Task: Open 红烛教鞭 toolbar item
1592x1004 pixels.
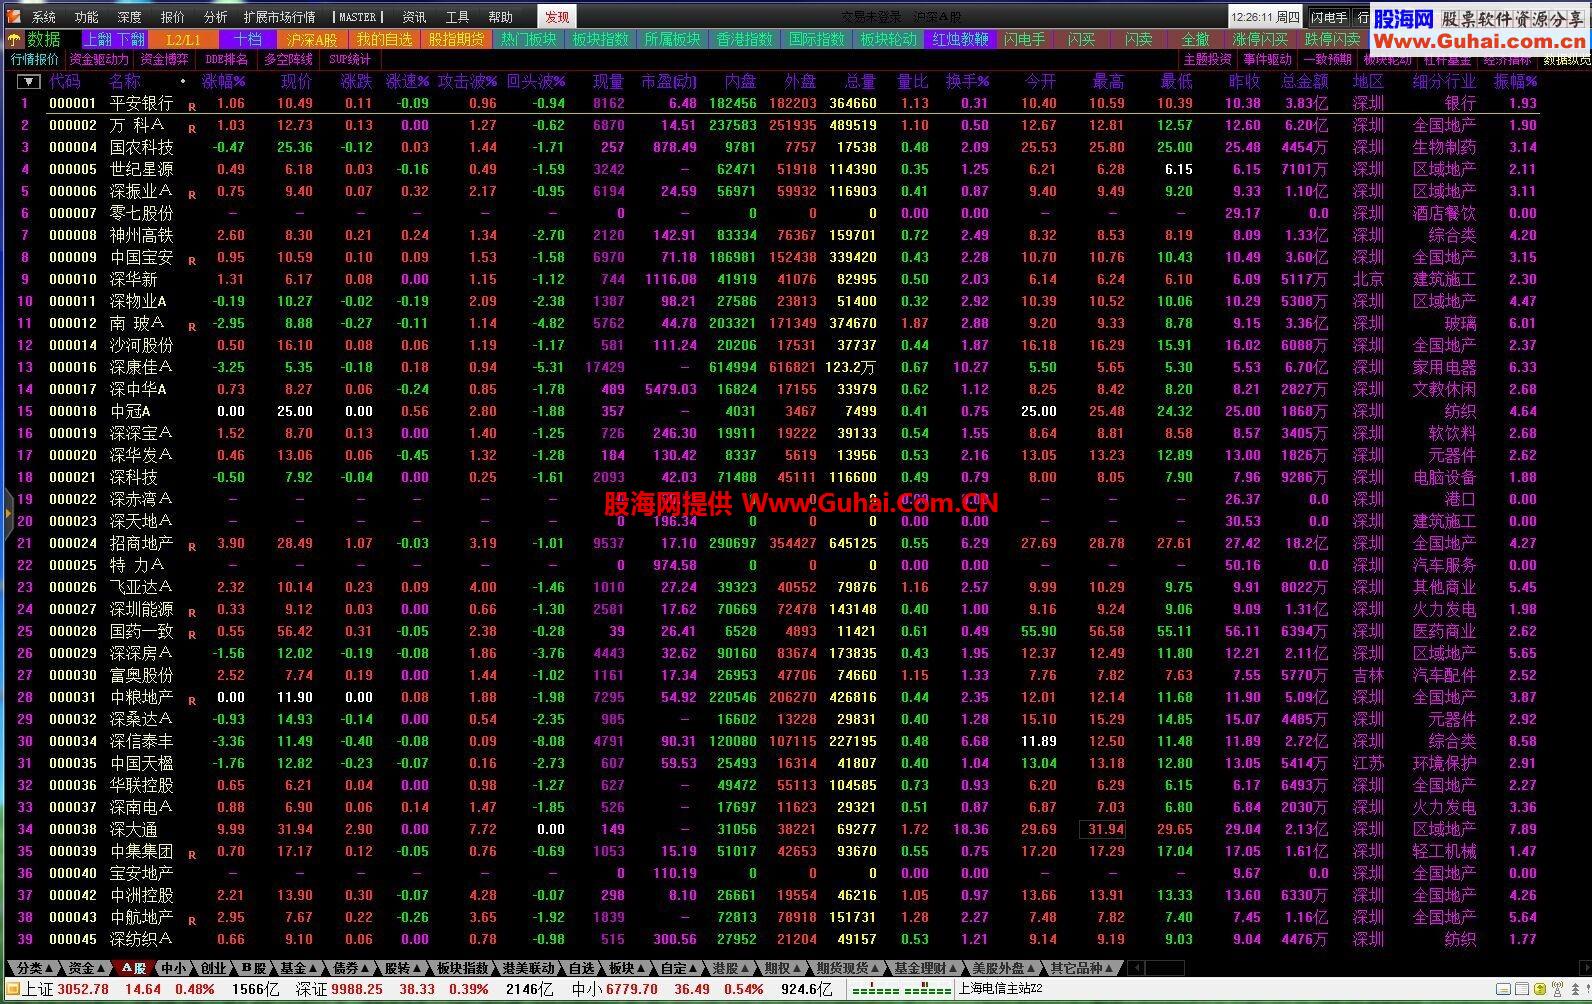Action: [x=960, y=39]
